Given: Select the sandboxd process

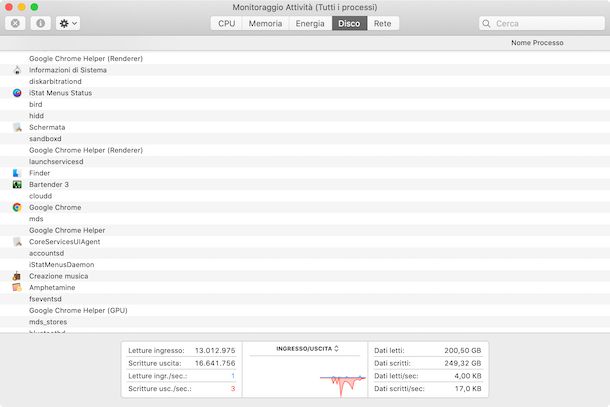Looking at the screenshot, I should (45, 139).
